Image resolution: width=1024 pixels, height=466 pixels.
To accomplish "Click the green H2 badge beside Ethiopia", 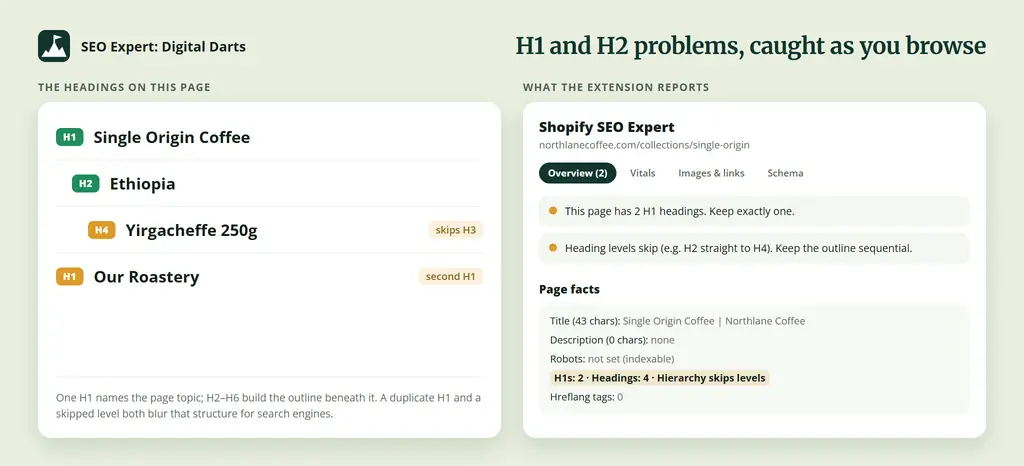I will pos(86,183).
